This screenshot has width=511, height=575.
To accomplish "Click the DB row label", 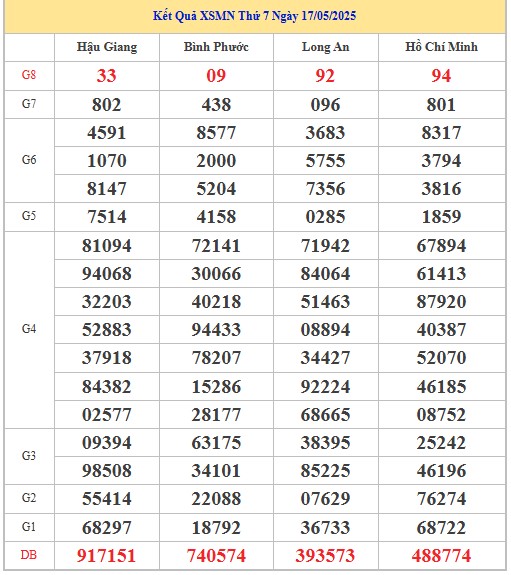I will [29, 555].
